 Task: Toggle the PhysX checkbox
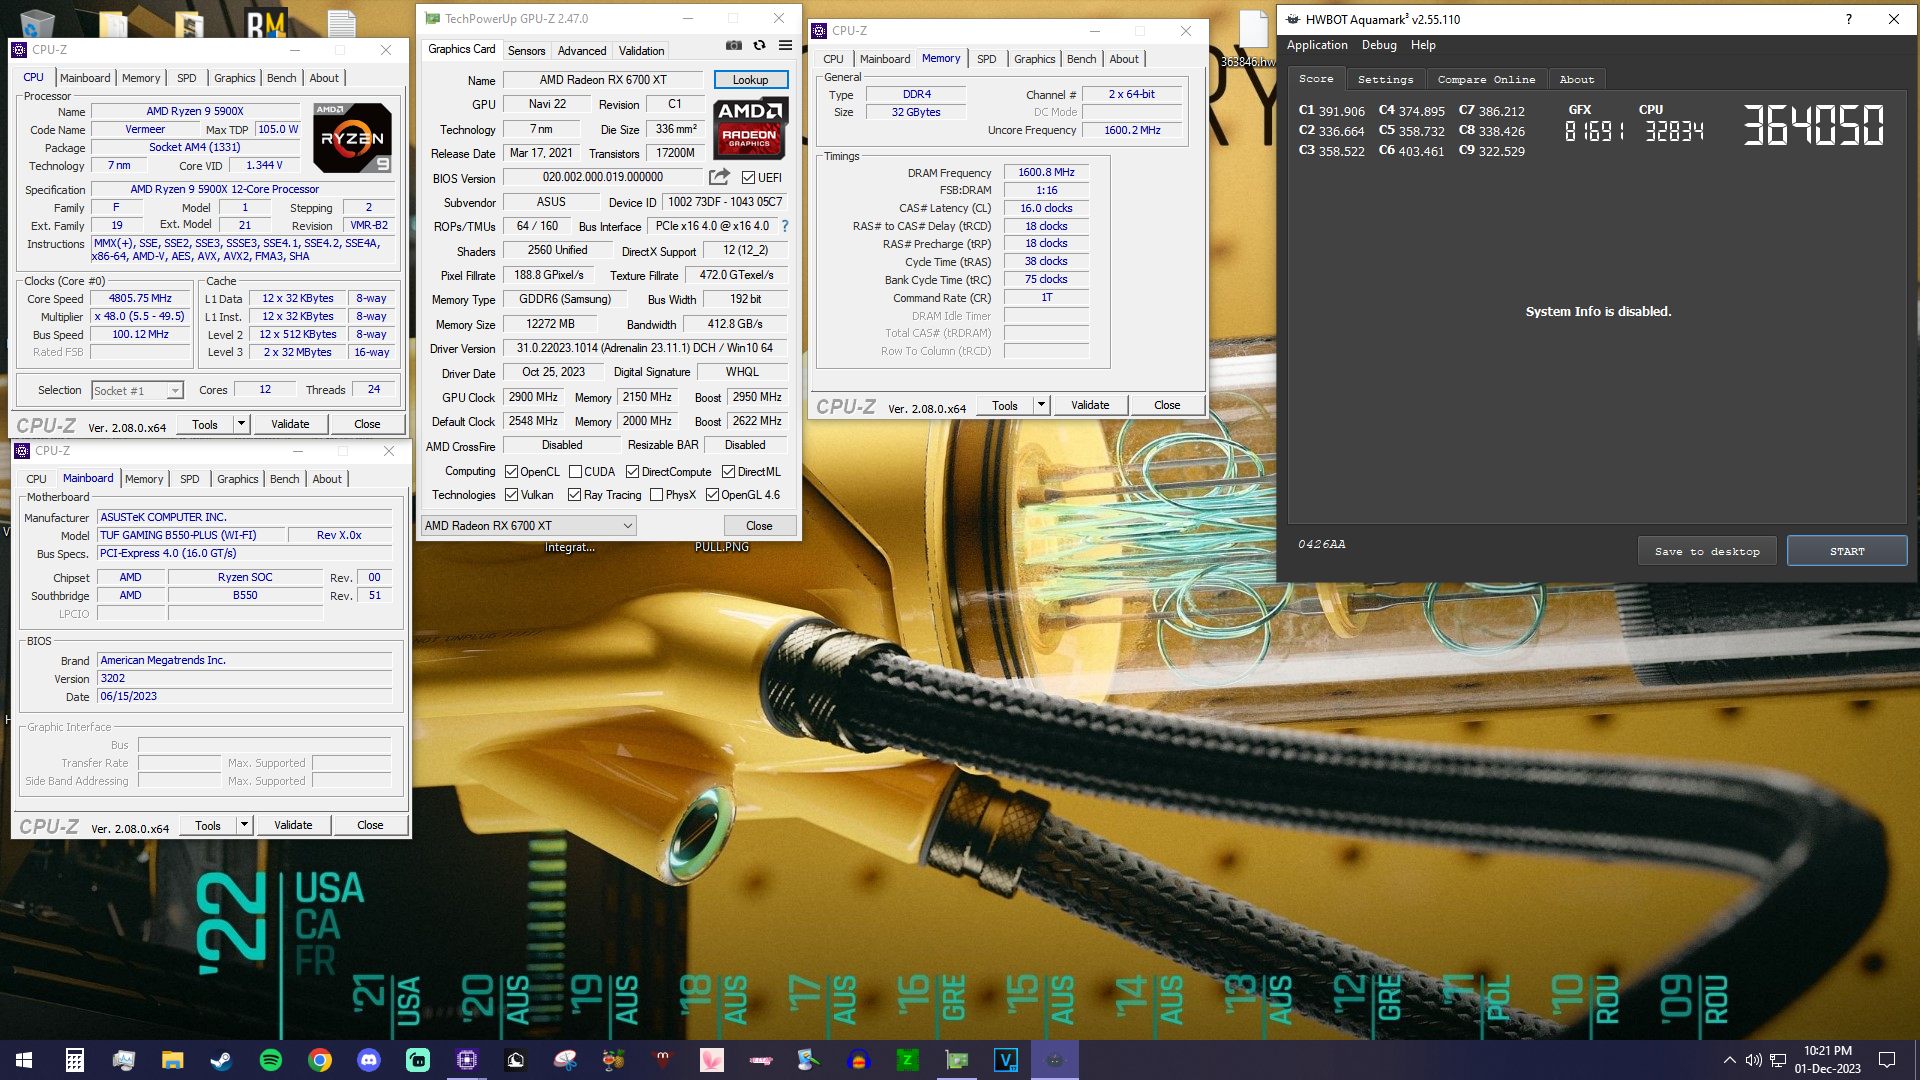[656, 495]
